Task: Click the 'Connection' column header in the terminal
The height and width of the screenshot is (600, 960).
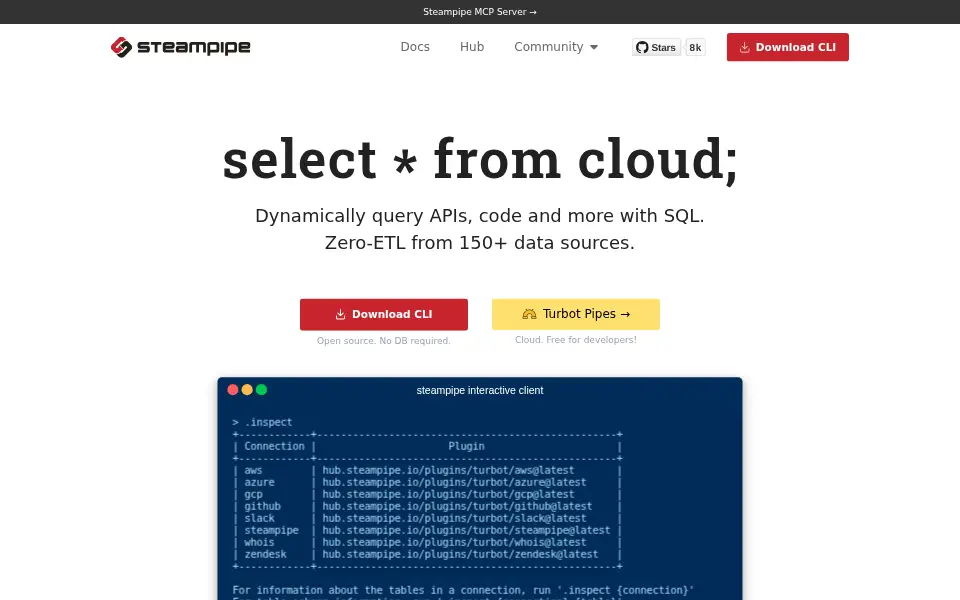Action: click(274, 446)
